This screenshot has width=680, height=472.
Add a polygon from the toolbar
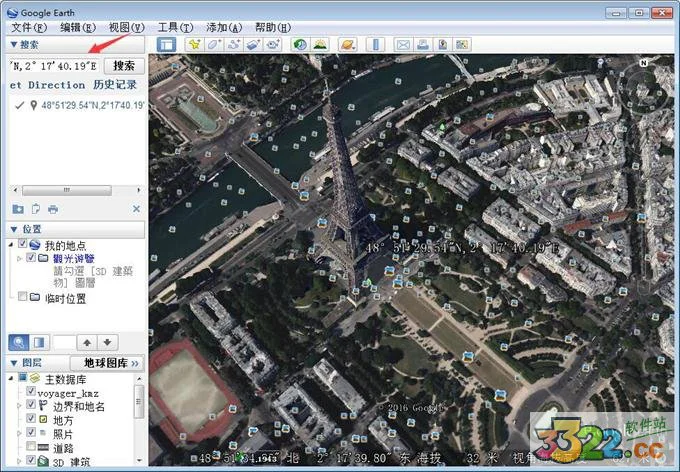pos(214,44)
